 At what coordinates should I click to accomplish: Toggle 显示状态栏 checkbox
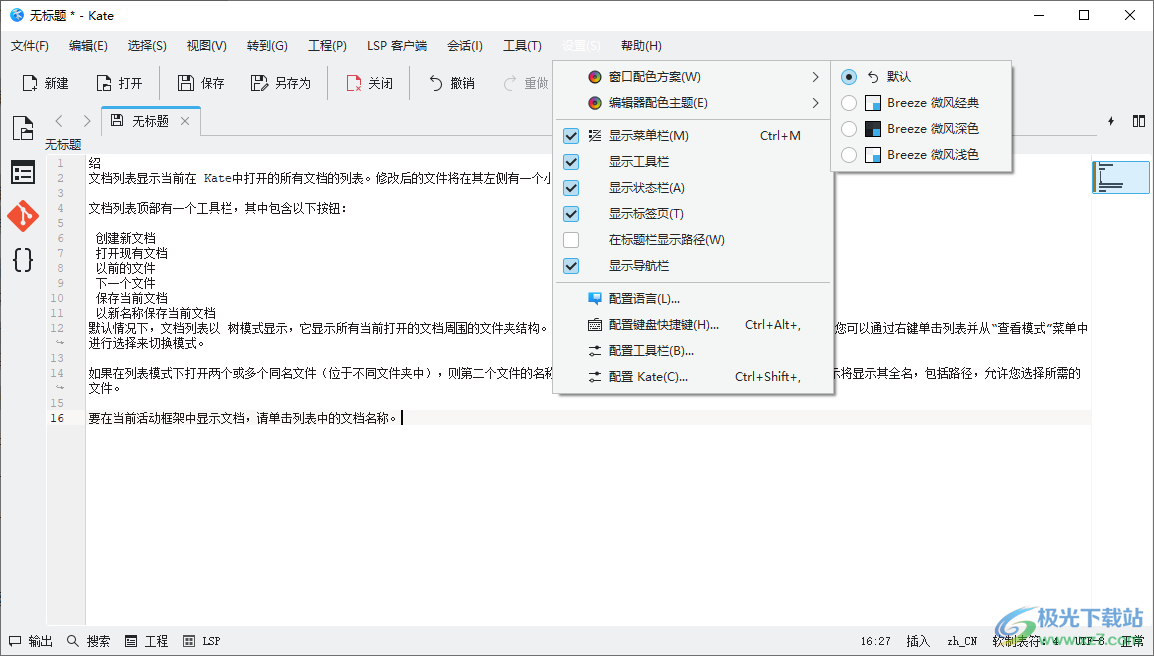click(x=571, y=188)
